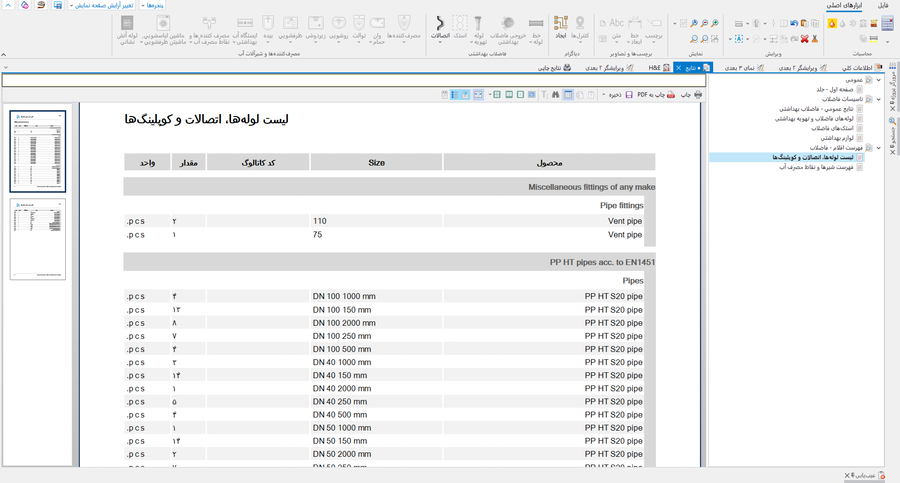Collapse the عمومی tree node
The width and height of the screenshot is (900, 483).
point(879,78)
